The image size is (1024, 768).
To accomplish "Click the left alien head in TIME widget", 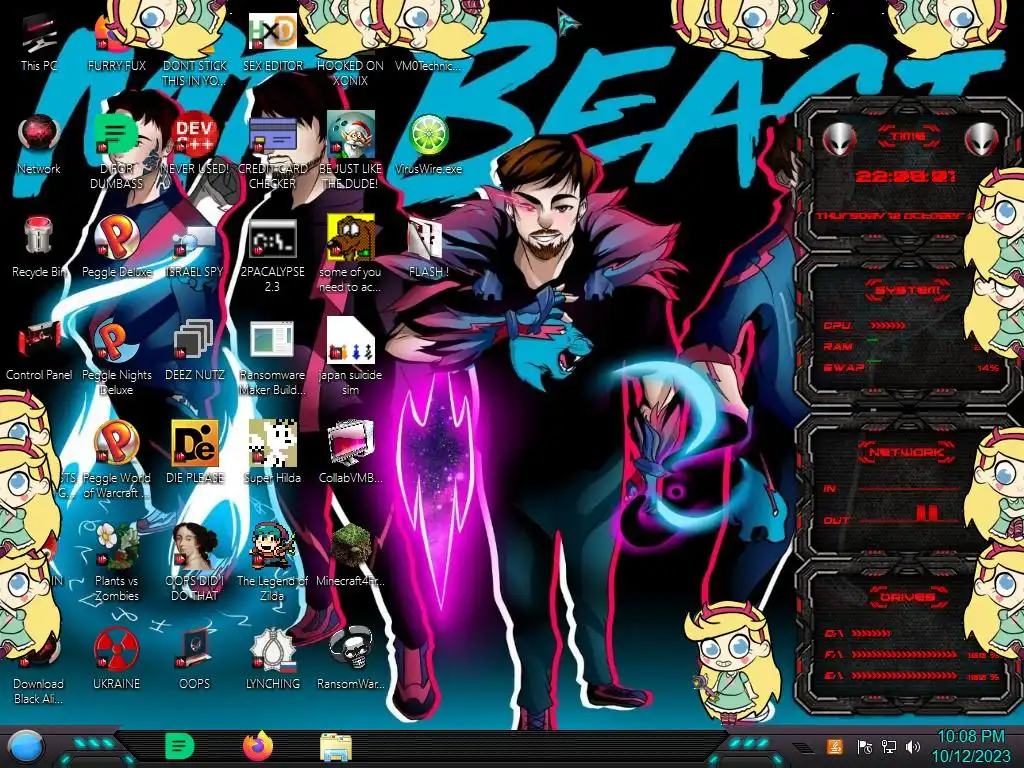I will [x=839, y=138].
